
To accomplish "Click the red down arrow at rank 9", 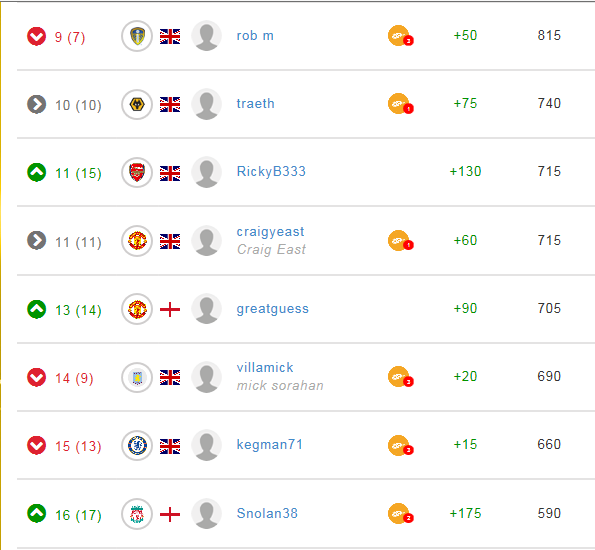I will pyautogui.click(x=36, y=36).
